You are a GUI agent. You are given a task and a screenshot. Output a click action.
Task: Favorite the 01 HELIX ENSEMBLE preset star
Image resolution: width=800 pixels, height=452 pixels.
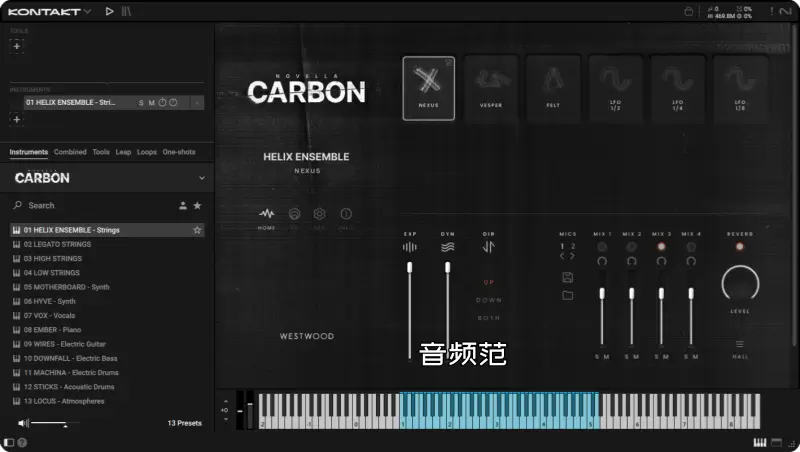[197, 230]
